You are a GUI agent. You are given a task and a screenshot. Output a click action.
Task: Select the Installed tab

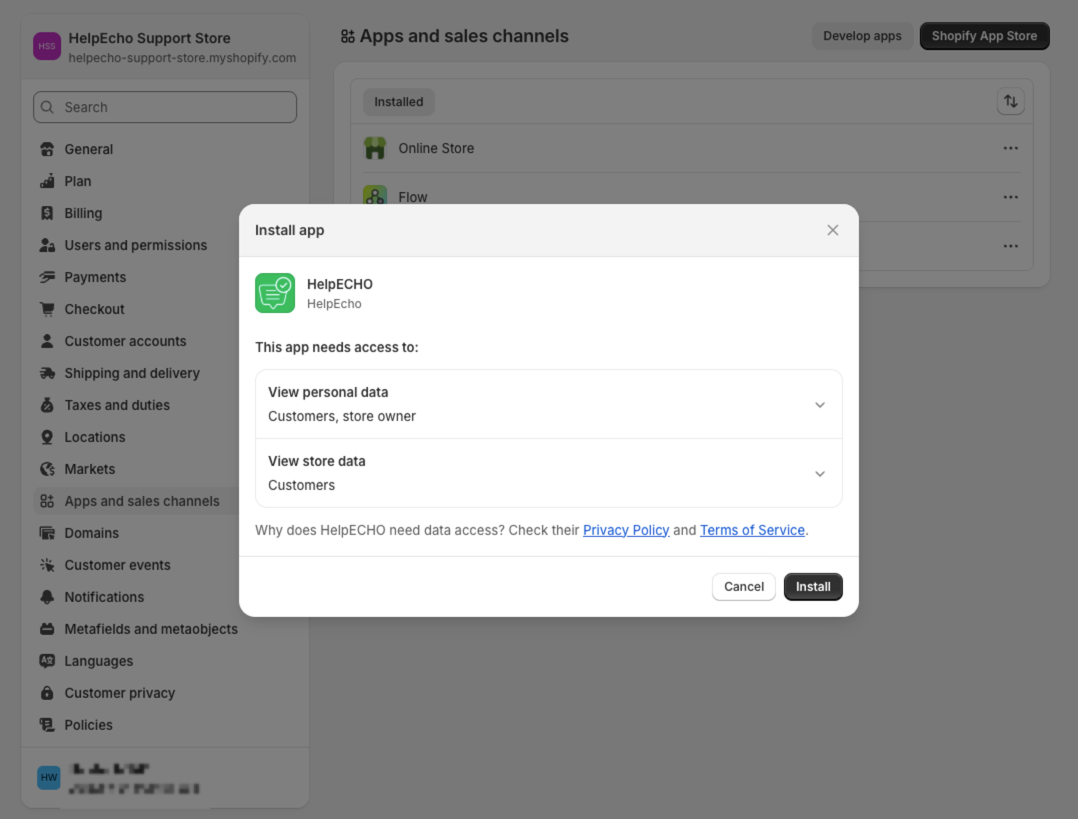[398, 102]
